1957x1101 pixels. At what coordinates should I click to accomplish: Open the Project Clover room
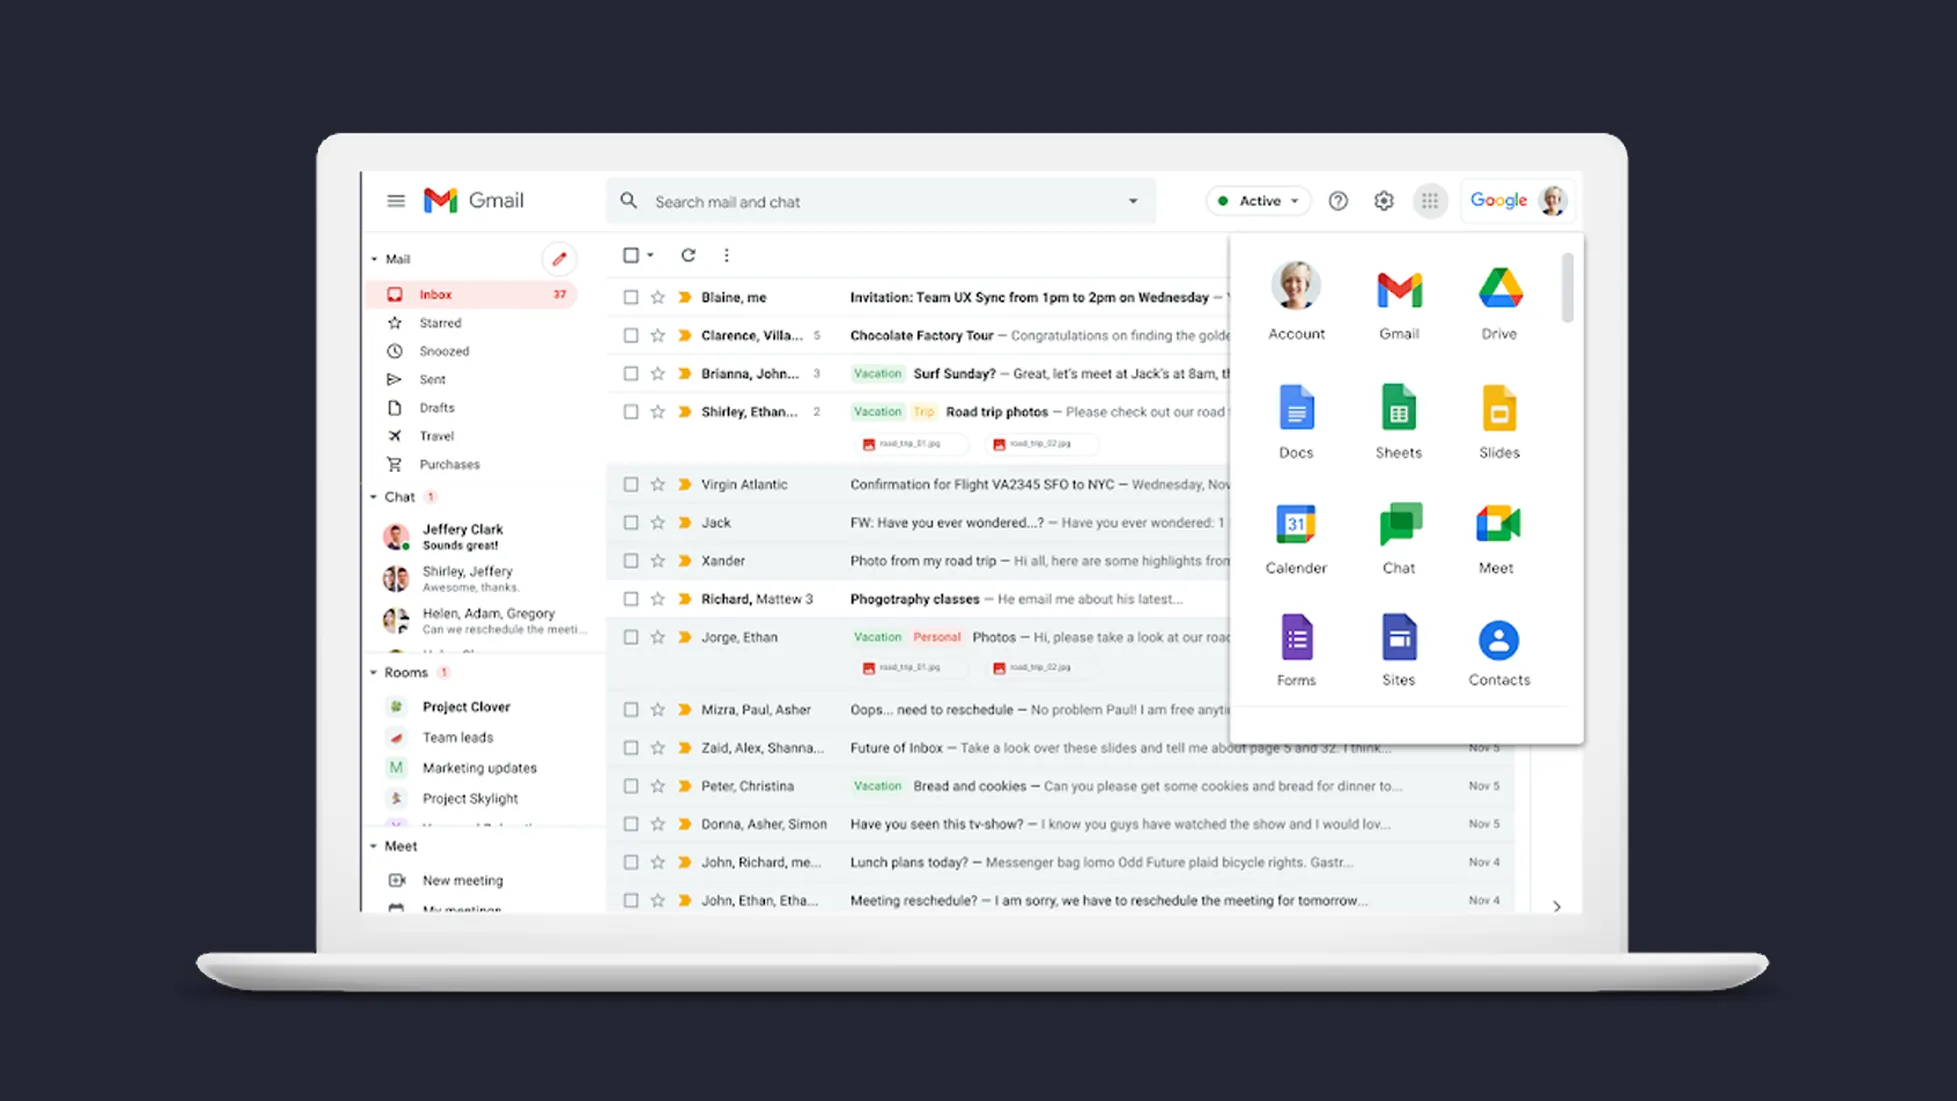point(466,706)
